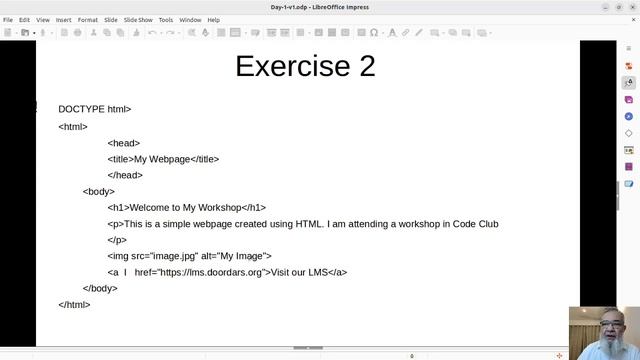
Task: Open the sidebar Styles deck
Action: 629,83
